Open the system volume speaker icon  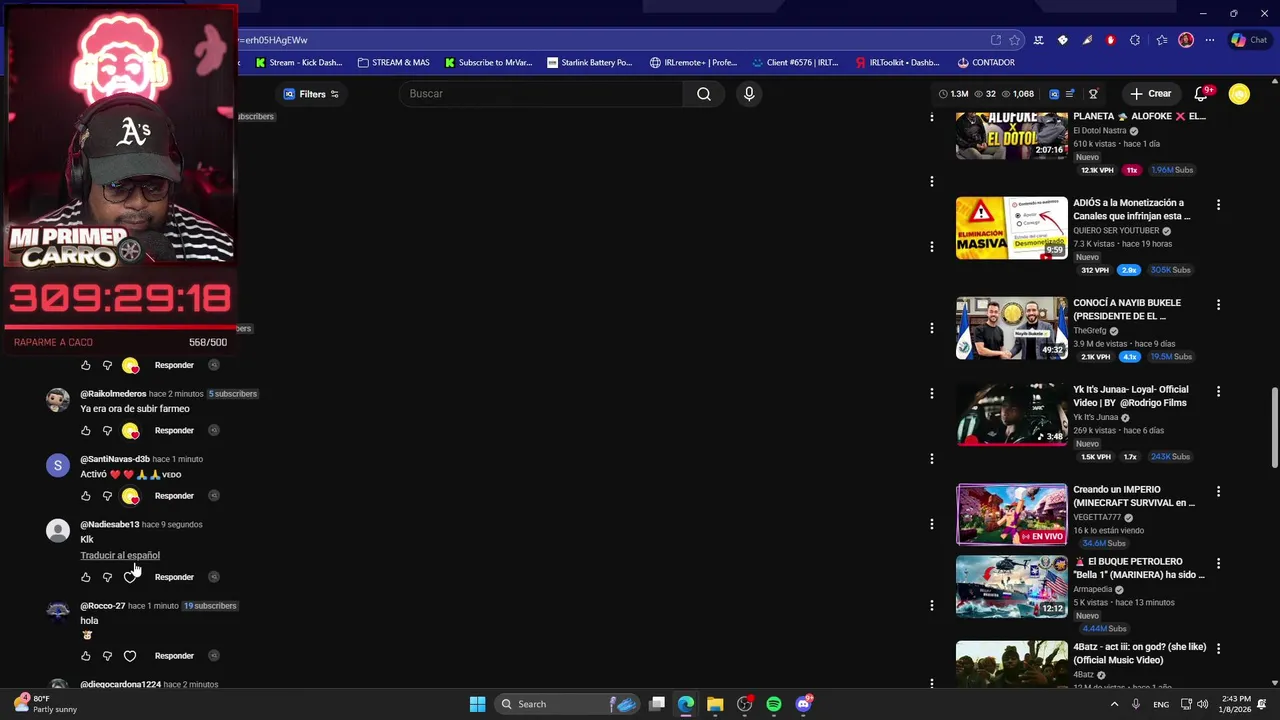pyautogui.click(x=1202, y=704)
